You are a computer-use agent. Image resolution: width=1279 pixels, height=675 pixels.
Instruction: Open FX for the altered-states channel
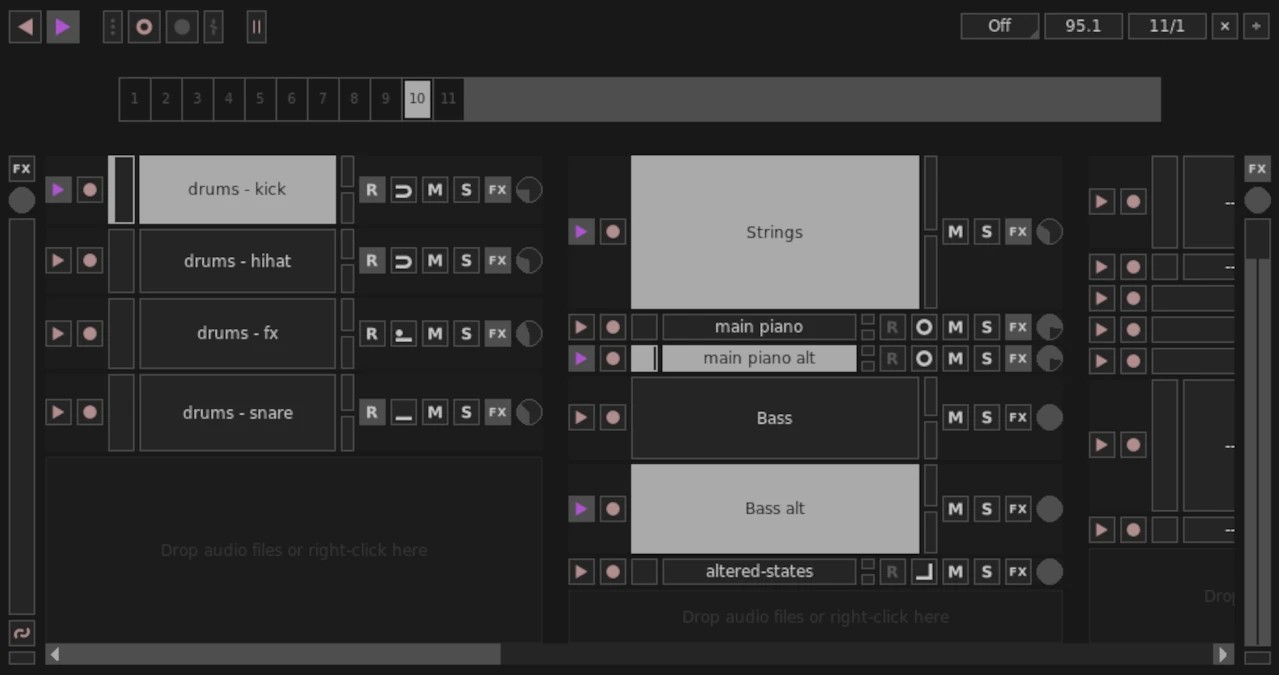1017,571
